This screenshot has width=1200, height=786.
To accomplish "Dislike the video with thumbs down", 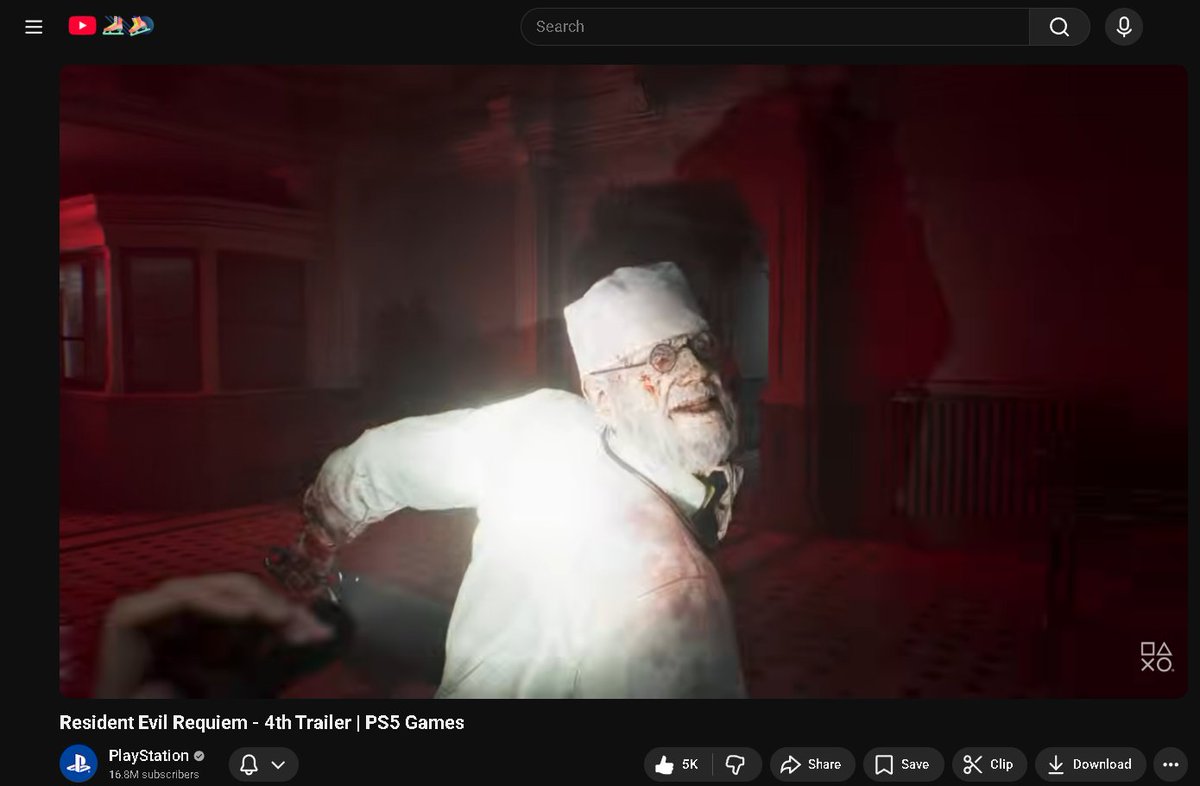I will (x=736, y=765).
